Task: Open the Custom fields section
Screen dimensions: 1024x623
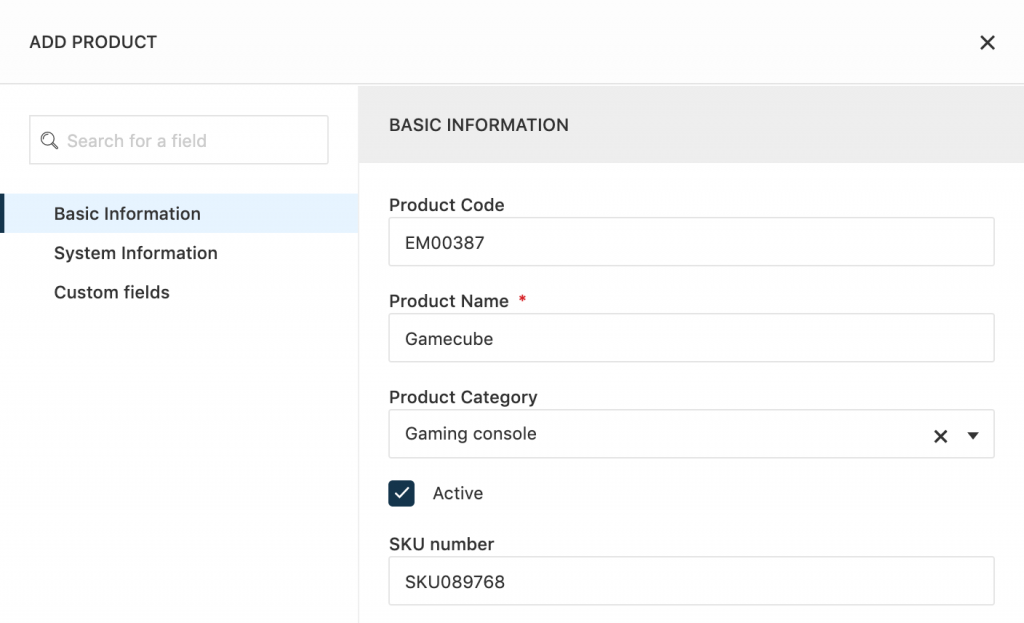Action: [111, 292]
